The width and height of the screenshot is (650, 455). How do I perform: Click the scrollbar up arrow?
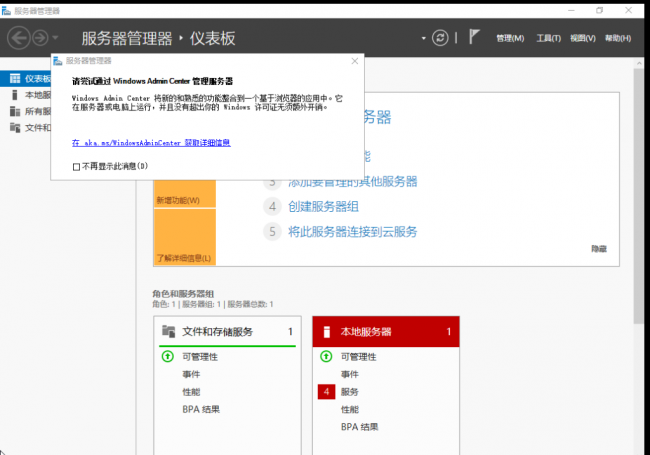click(639, 63)
